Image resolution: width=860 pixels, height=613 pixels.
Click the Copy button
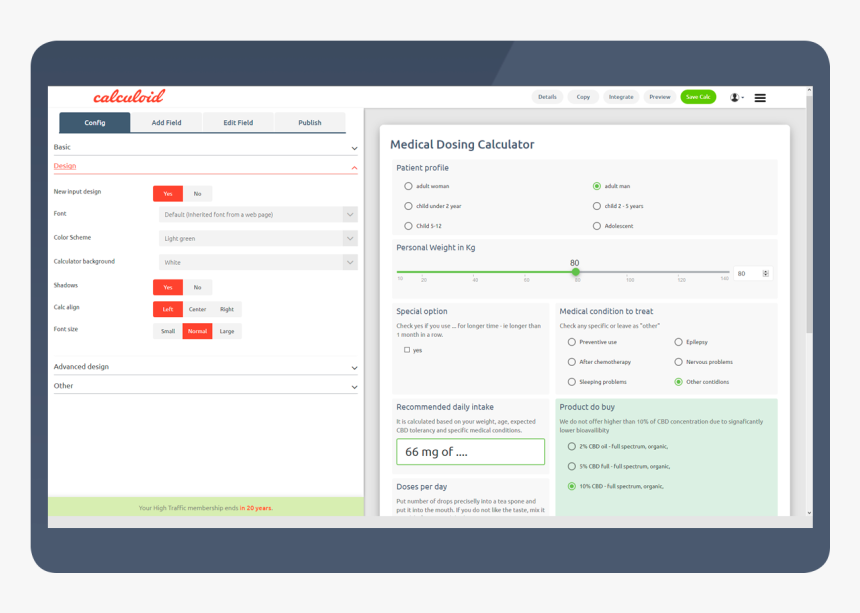[583, 97]
